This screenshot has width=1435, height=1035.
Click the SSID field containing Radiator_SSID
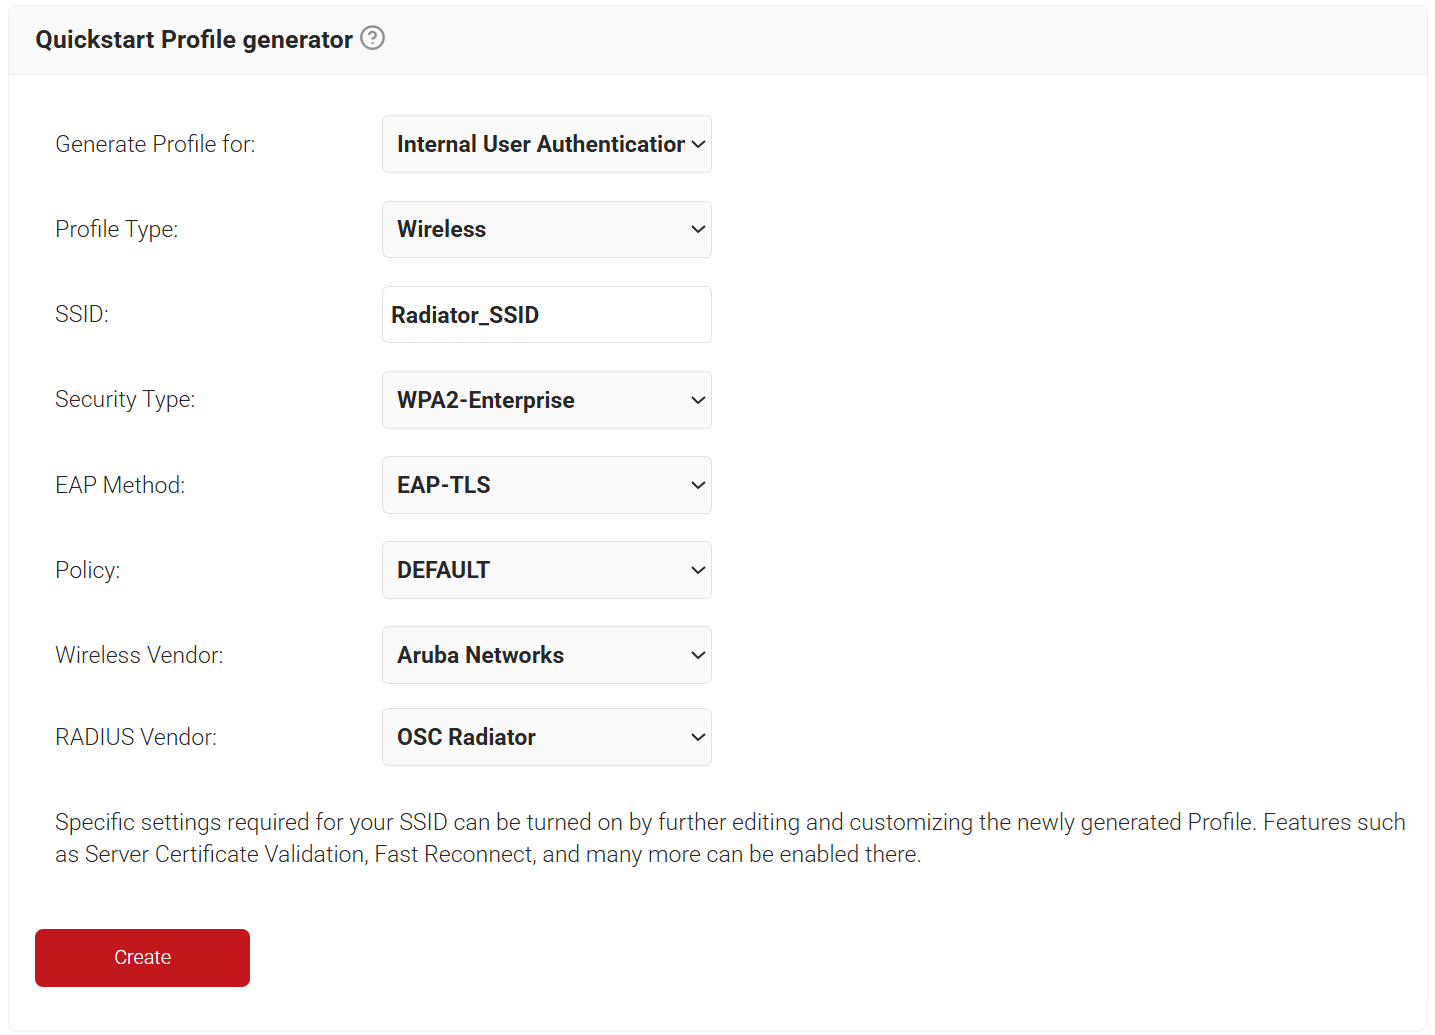546,315
